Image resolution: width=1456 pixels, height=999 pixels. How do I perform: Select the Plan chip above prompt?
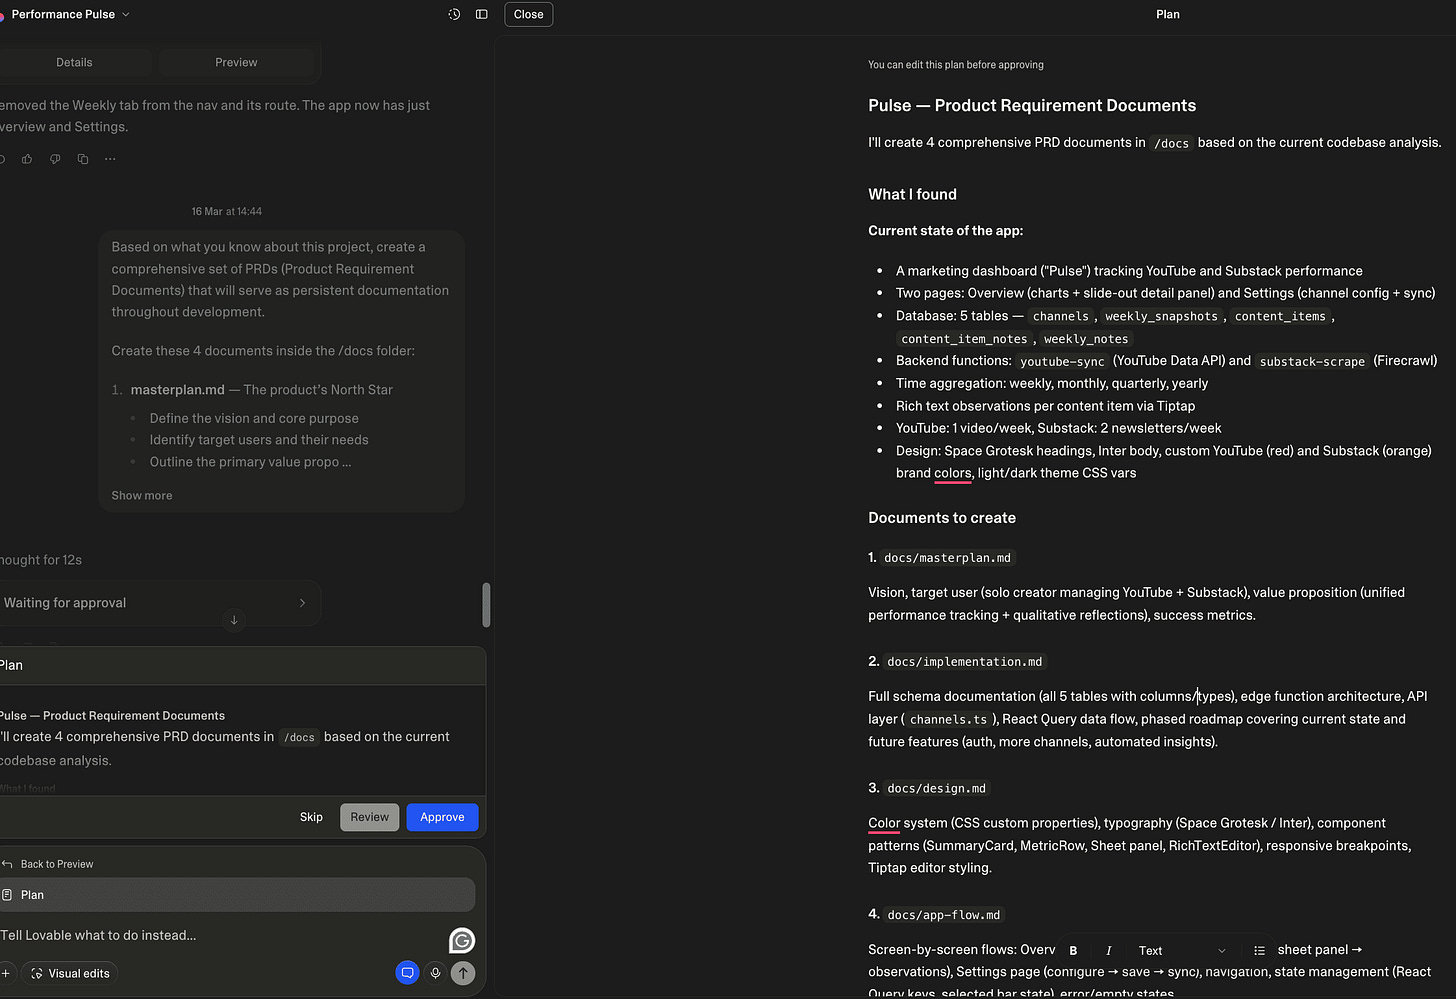click(237, 895)
